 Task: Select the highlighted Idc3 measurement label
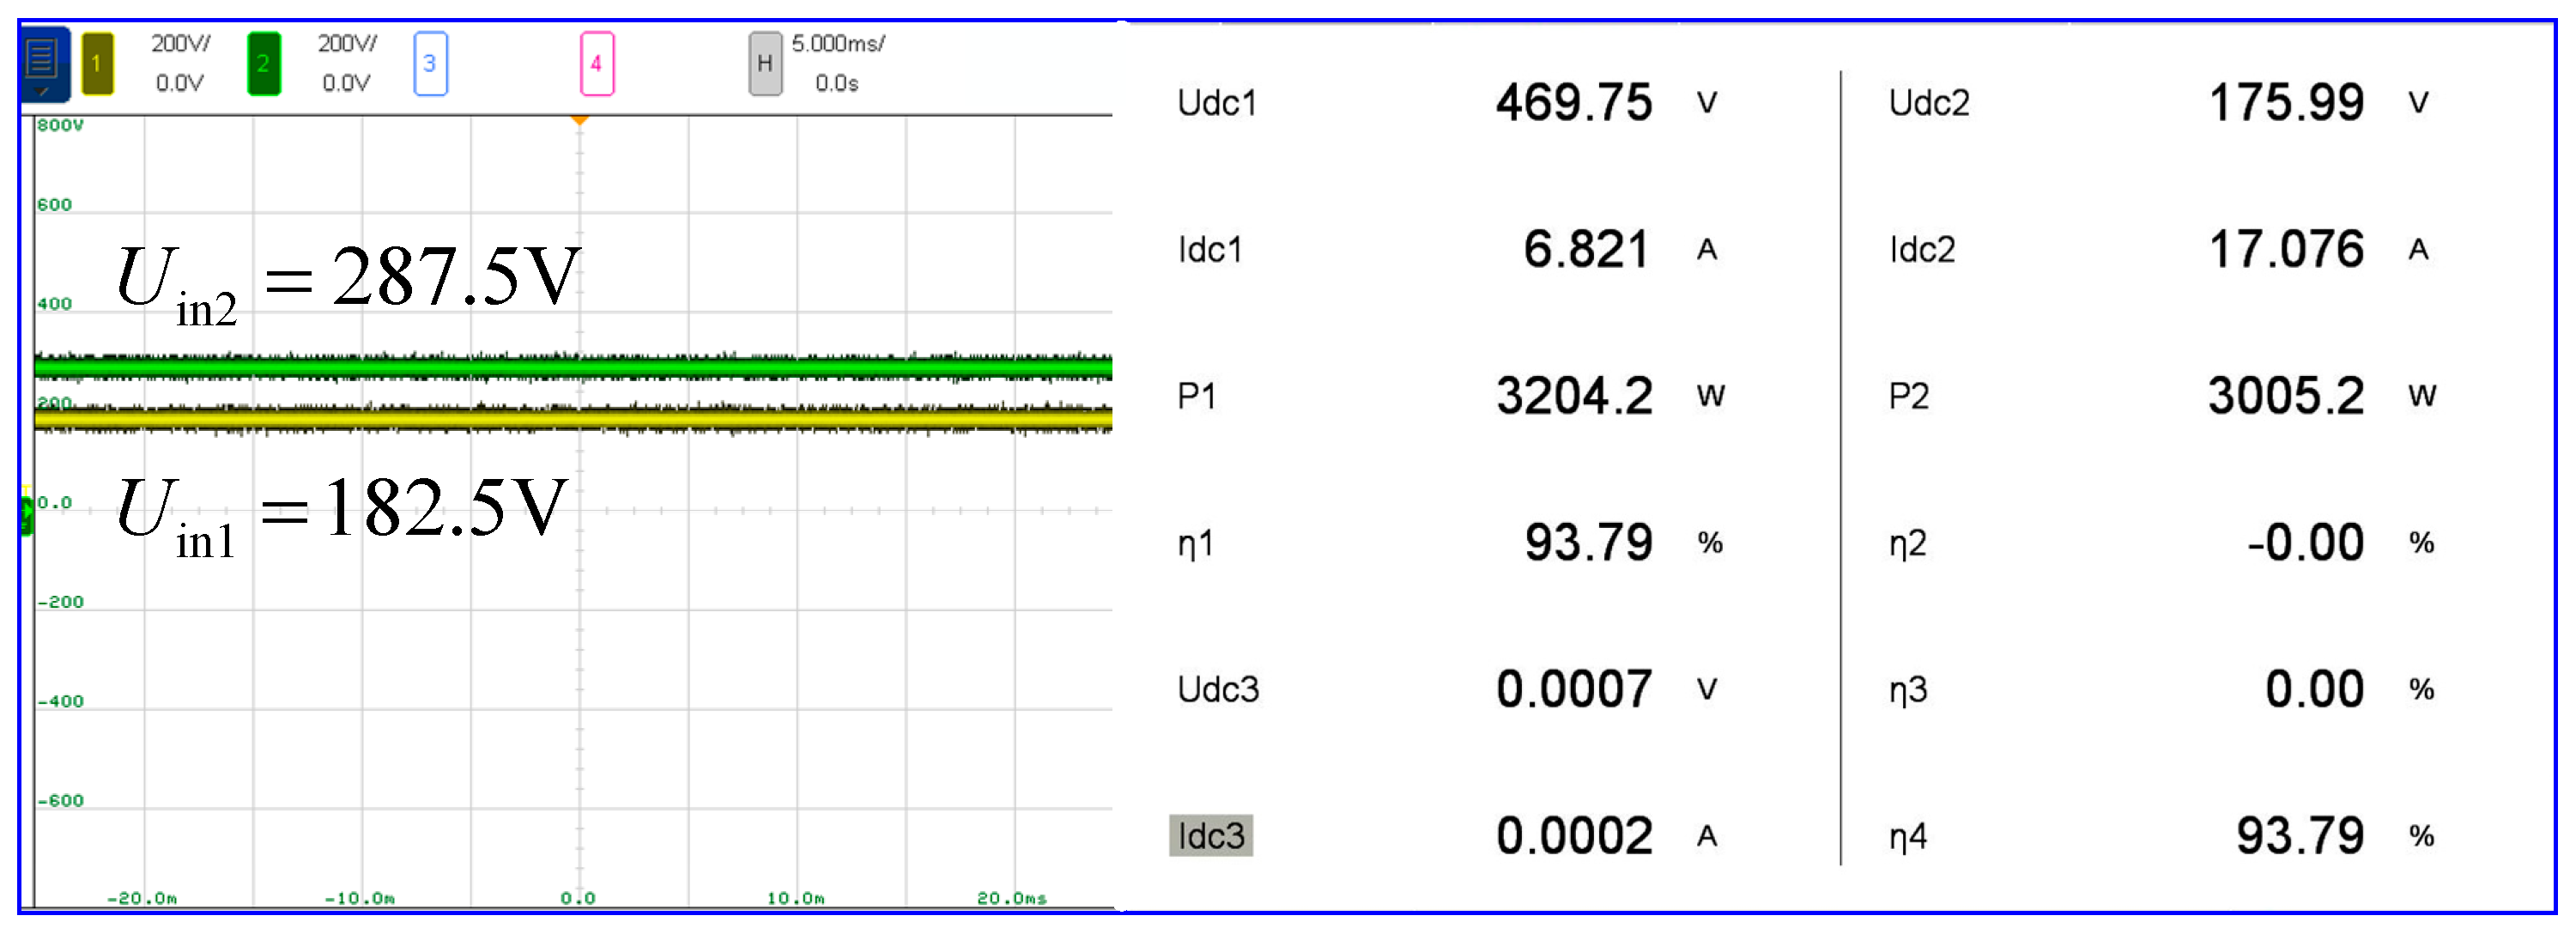(1210, 836)
